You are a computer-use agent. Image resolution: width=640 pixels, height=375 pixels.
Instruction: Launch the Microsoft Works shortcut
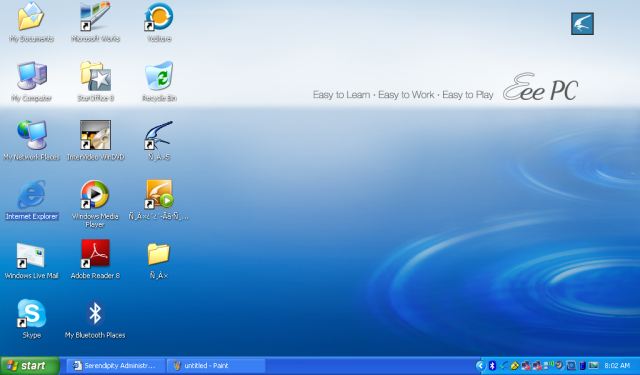pyautogui.click(x=95, y=22)
